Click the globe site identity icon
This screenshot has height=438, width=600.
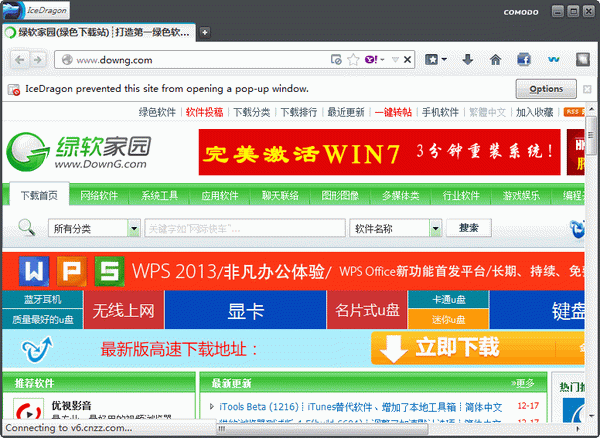tap(67, 60)
